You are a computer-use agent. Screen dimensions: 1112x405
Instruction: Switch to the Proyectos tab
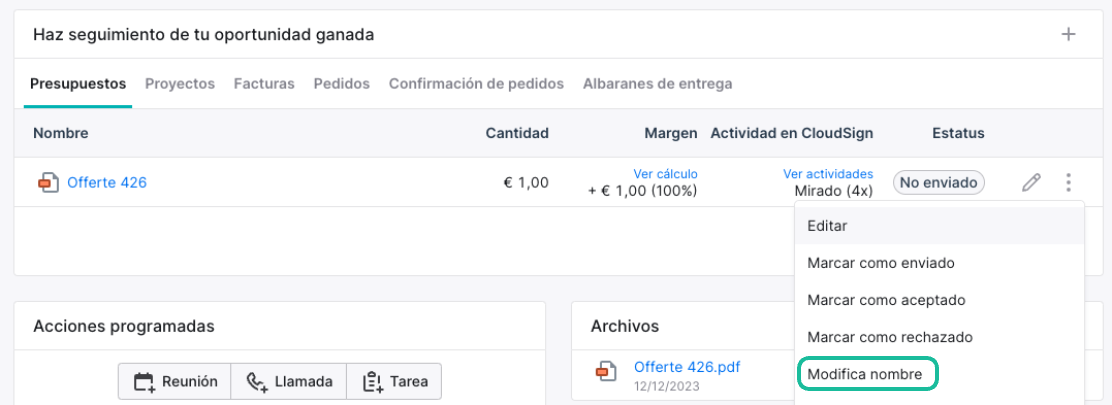coord(180,84)
